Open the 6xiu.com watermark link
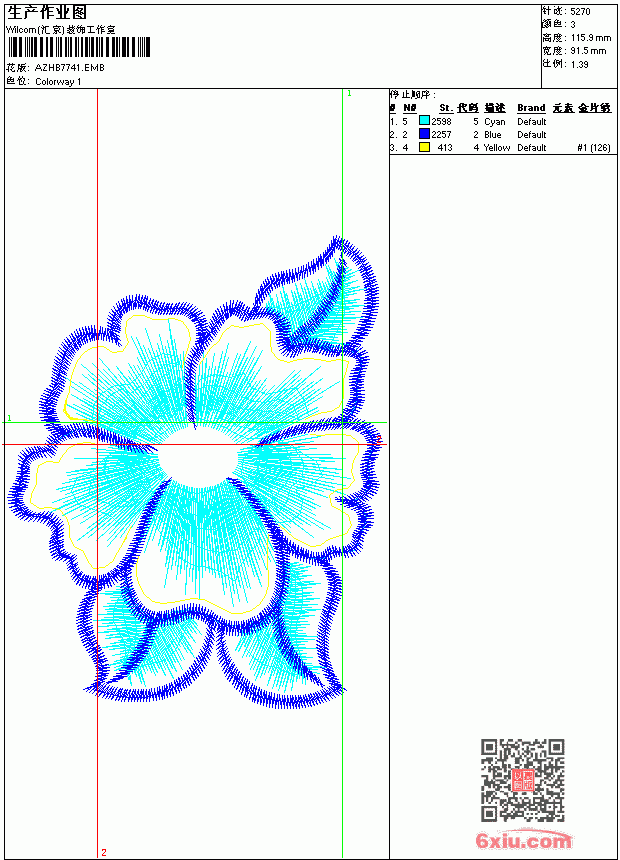Screen dimensions: 620x860 [523, 840]
